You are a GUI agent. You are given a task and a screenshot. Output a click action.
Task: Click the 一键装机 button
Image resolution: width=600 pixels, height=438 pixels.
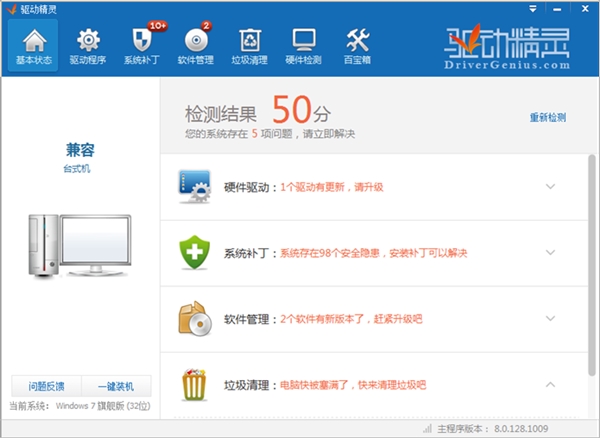tap(116, 386)
